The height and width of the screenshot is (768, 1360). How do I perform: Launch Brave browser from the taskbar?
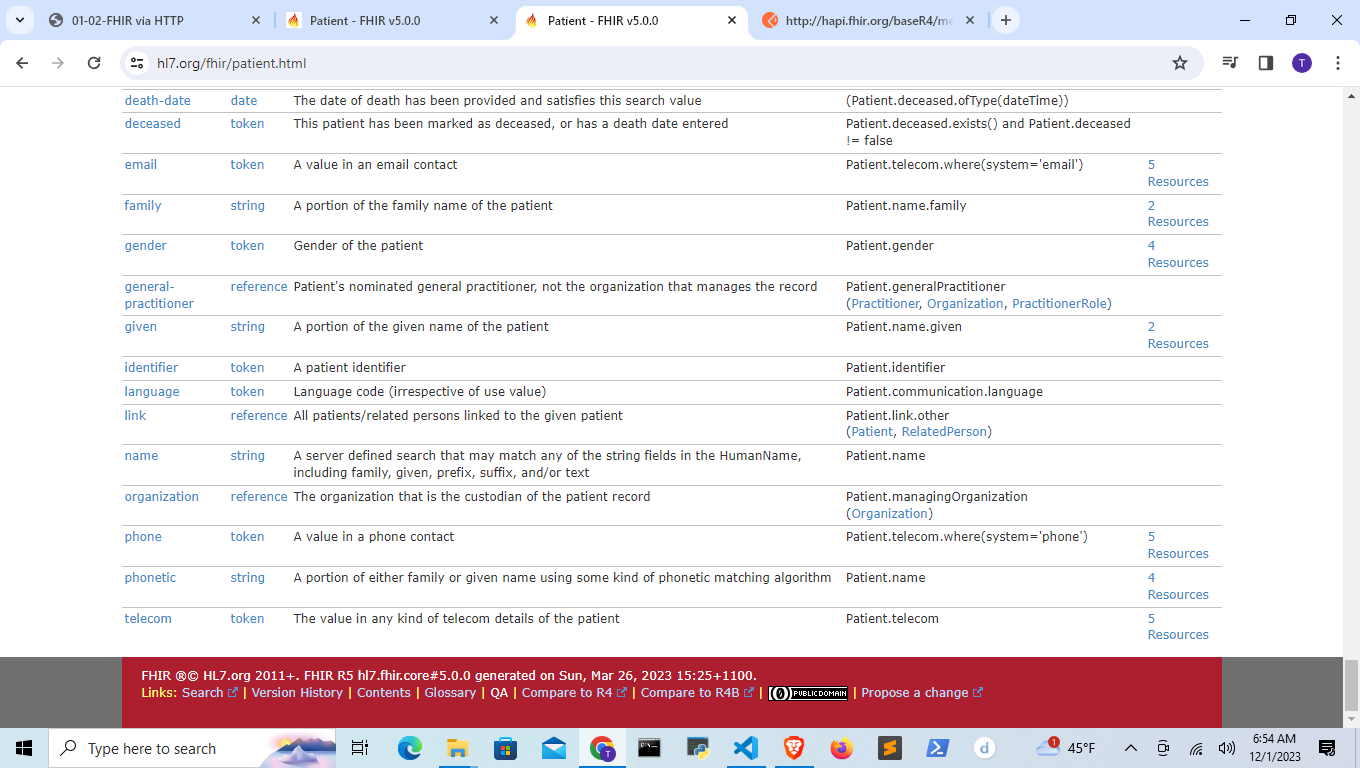coord(794,748)
